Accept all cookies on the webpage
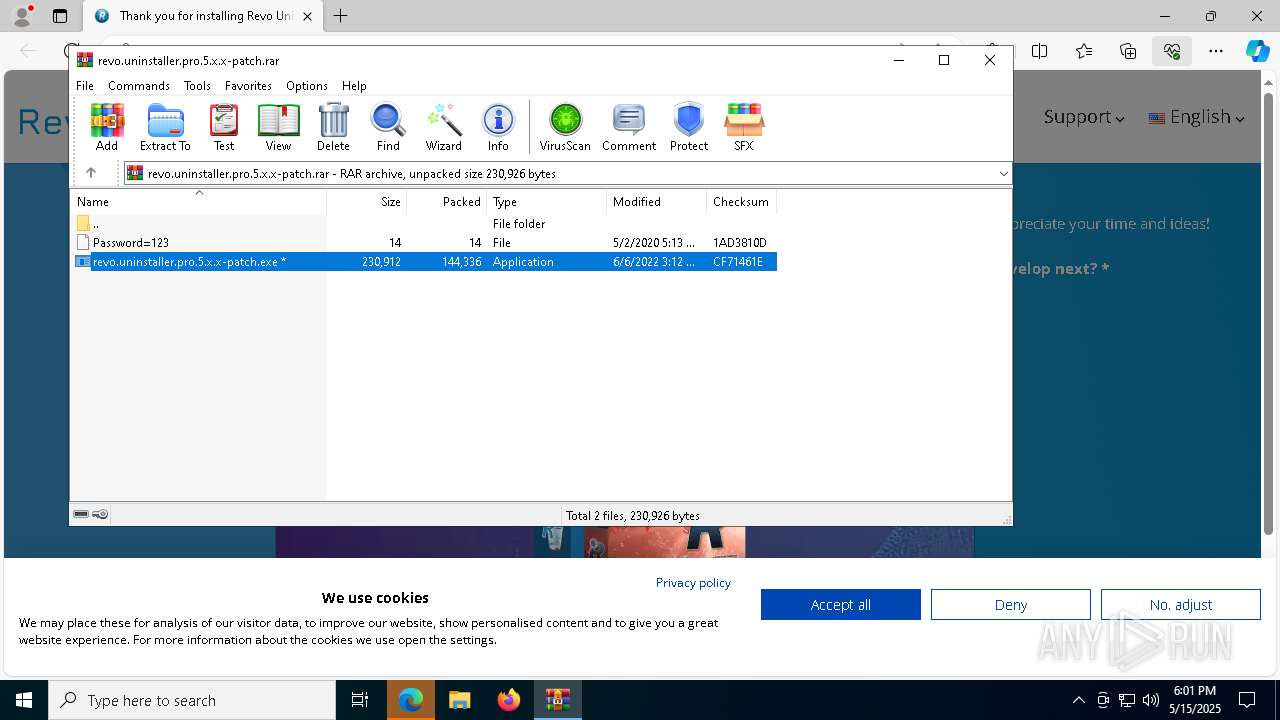 (x=841, y=604)
